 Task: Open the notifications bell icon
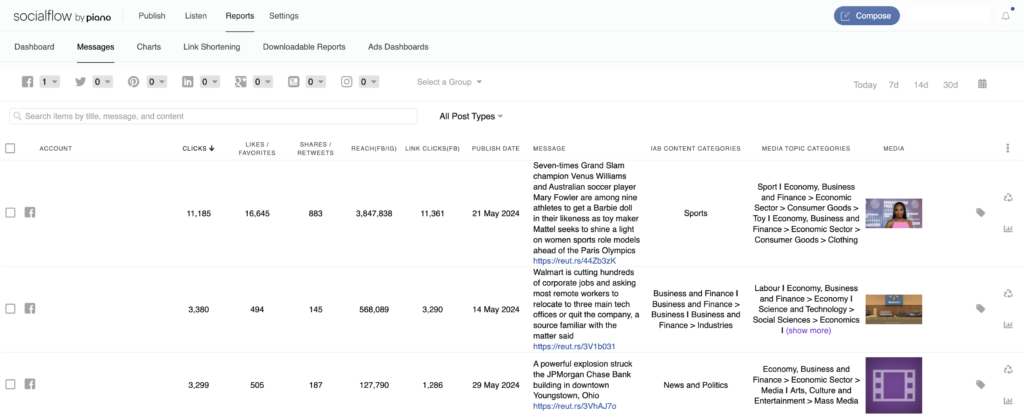tap(1006, 16)
